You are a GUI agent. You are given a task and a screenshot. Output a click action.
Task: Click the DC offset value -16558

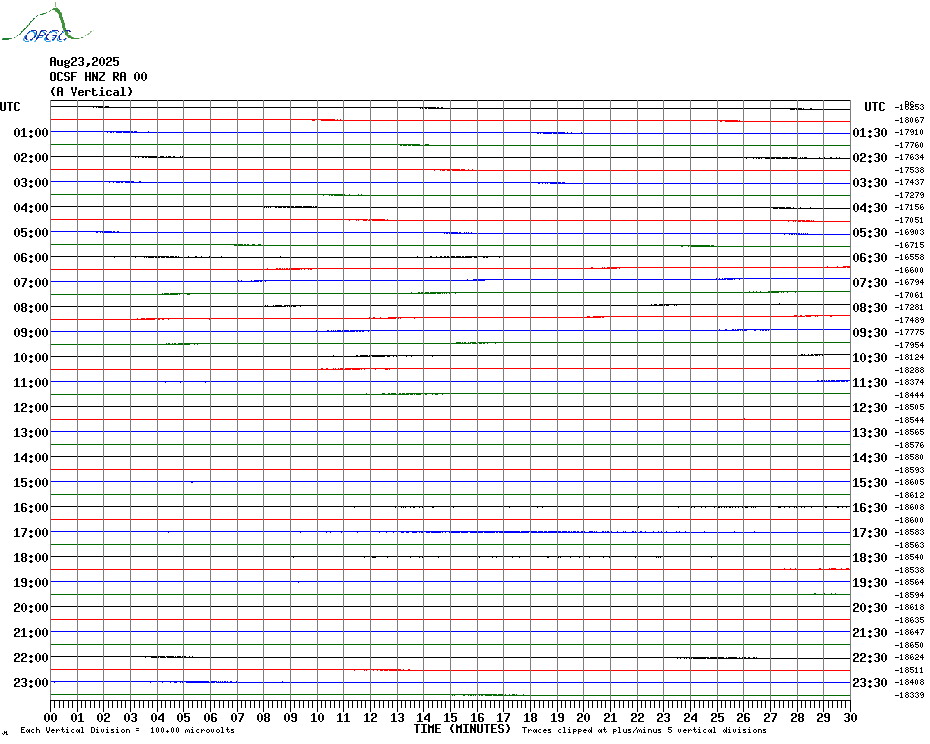[x=909, y=257]
